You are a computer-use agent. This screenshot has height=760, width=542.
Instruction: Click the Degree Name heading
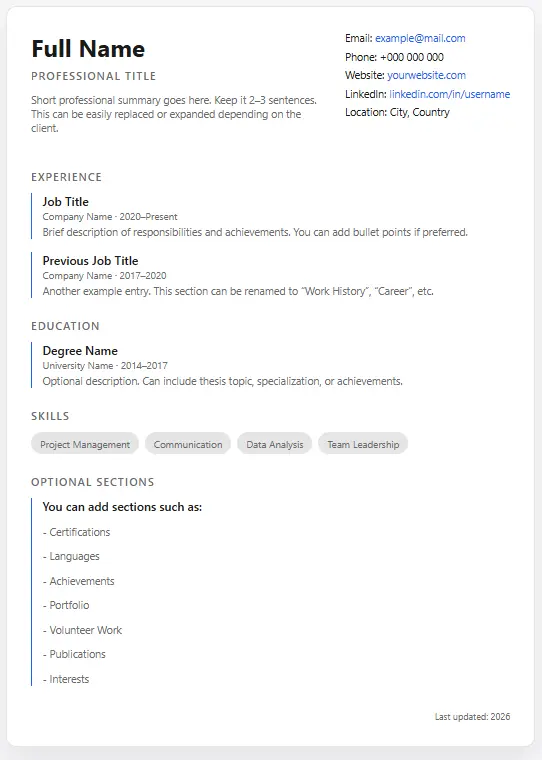pos(80,351)
